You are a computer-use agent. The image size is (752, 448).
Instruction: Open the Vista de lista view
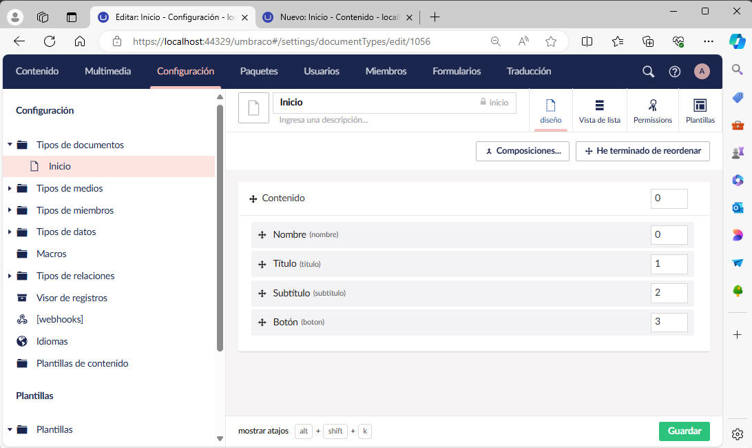(x=599, y=110)
